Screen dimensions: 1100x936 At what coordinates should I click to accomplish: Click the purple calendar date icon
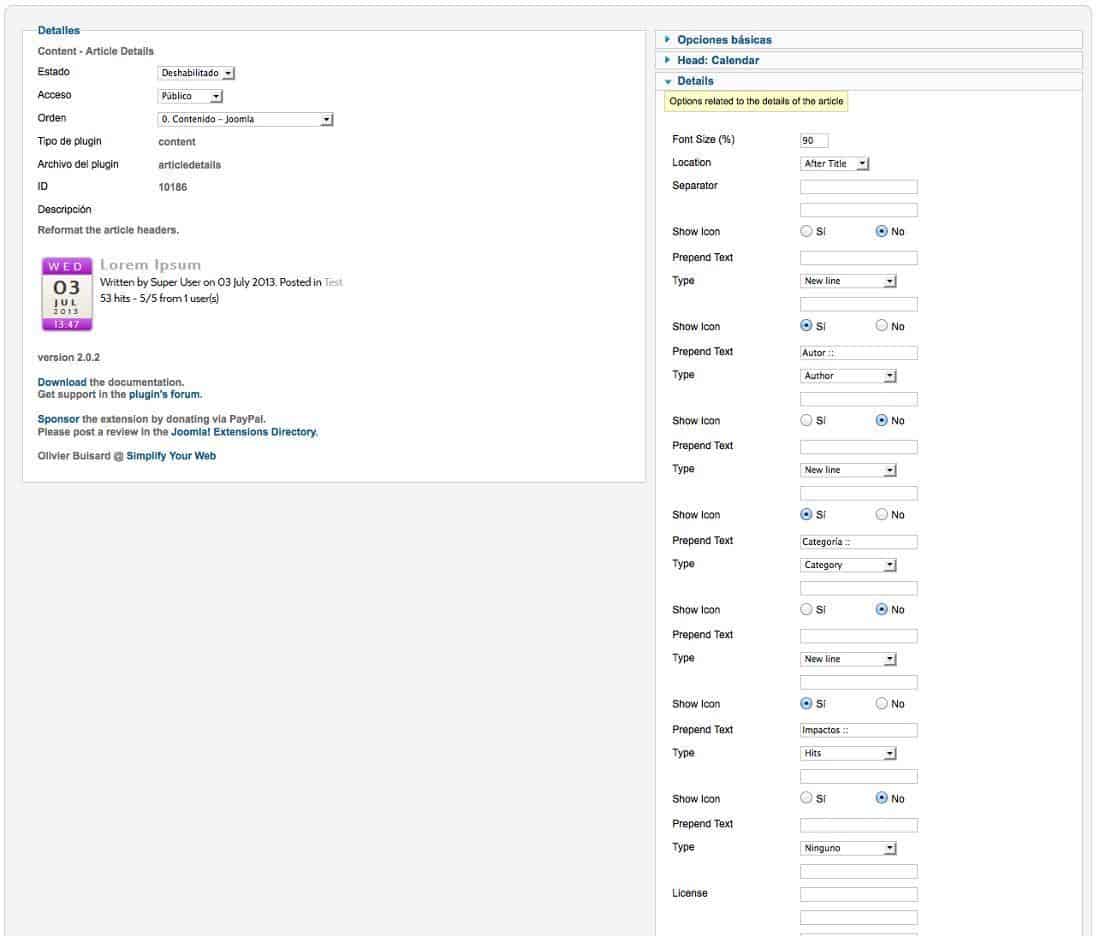[67, 294]
